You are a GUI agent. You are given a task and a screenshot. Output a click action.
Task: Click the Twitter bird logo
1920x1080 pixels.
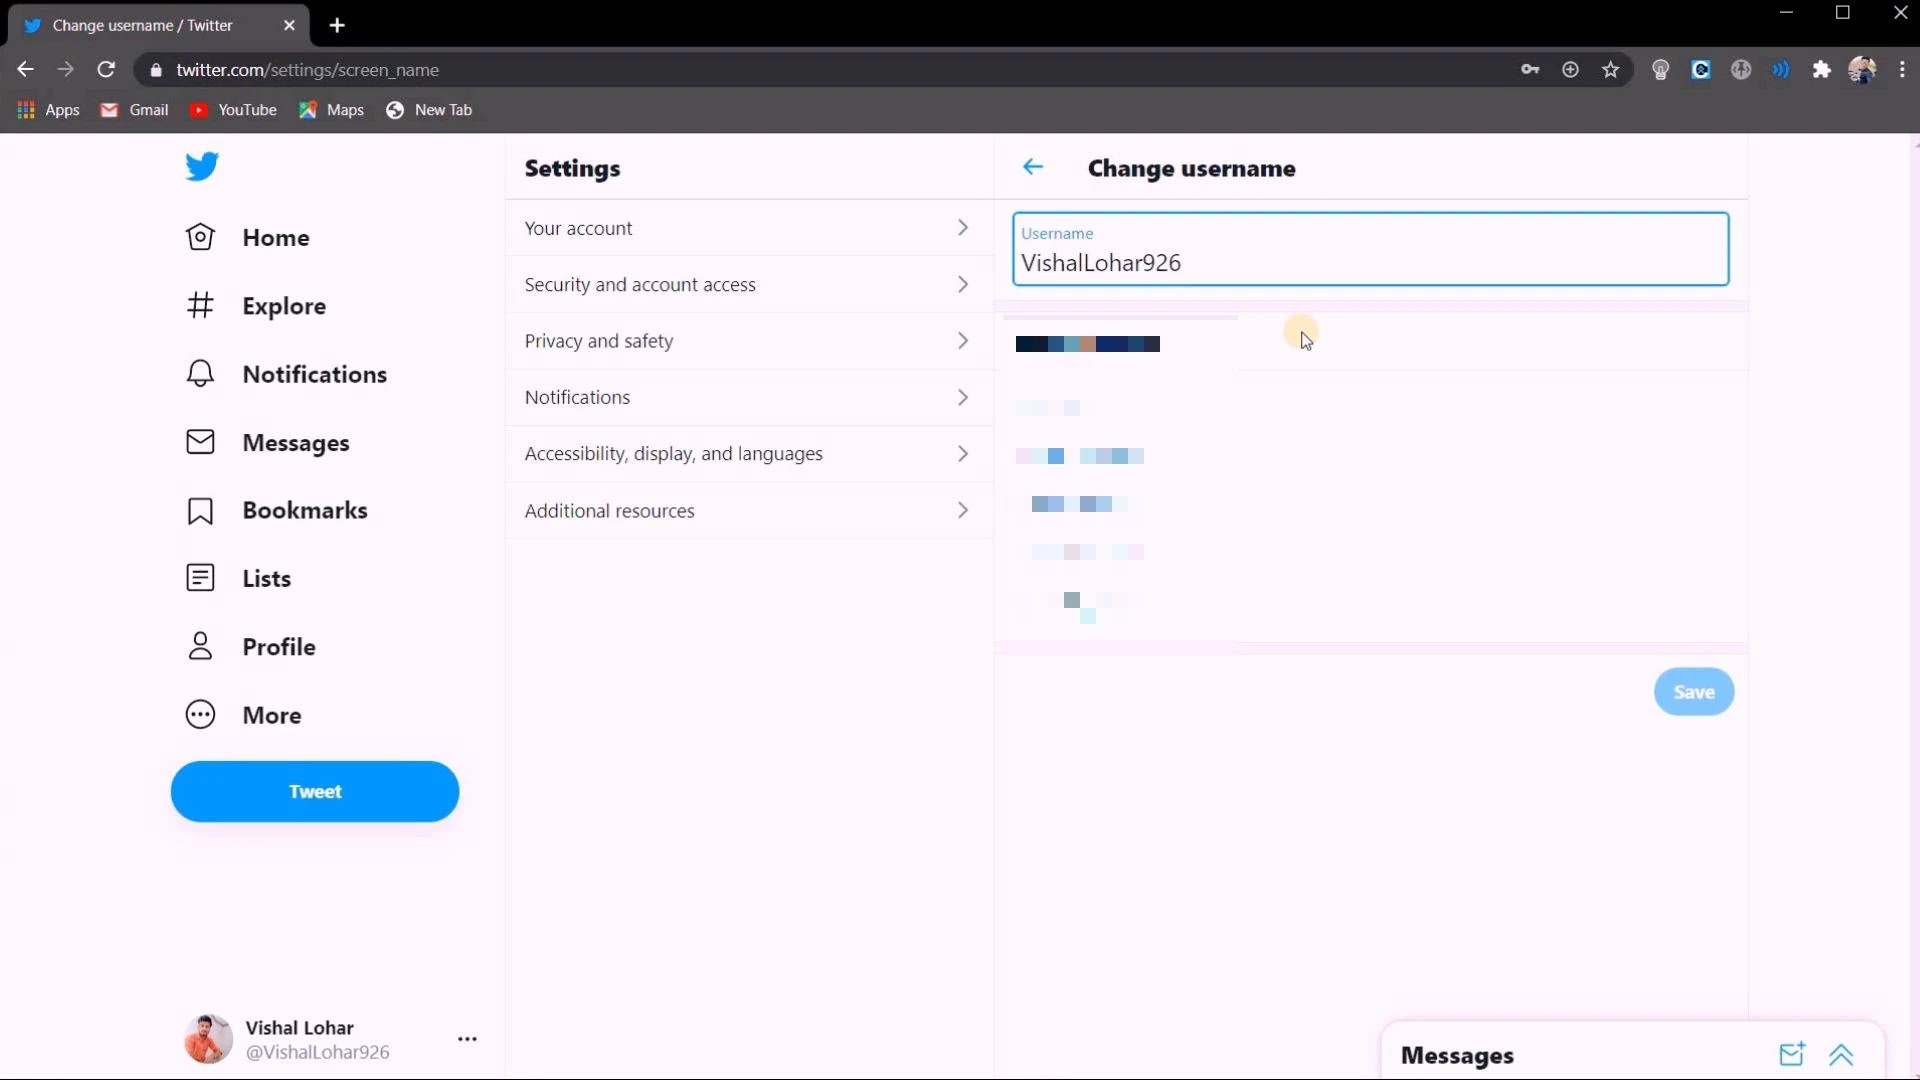coord(201,166)
